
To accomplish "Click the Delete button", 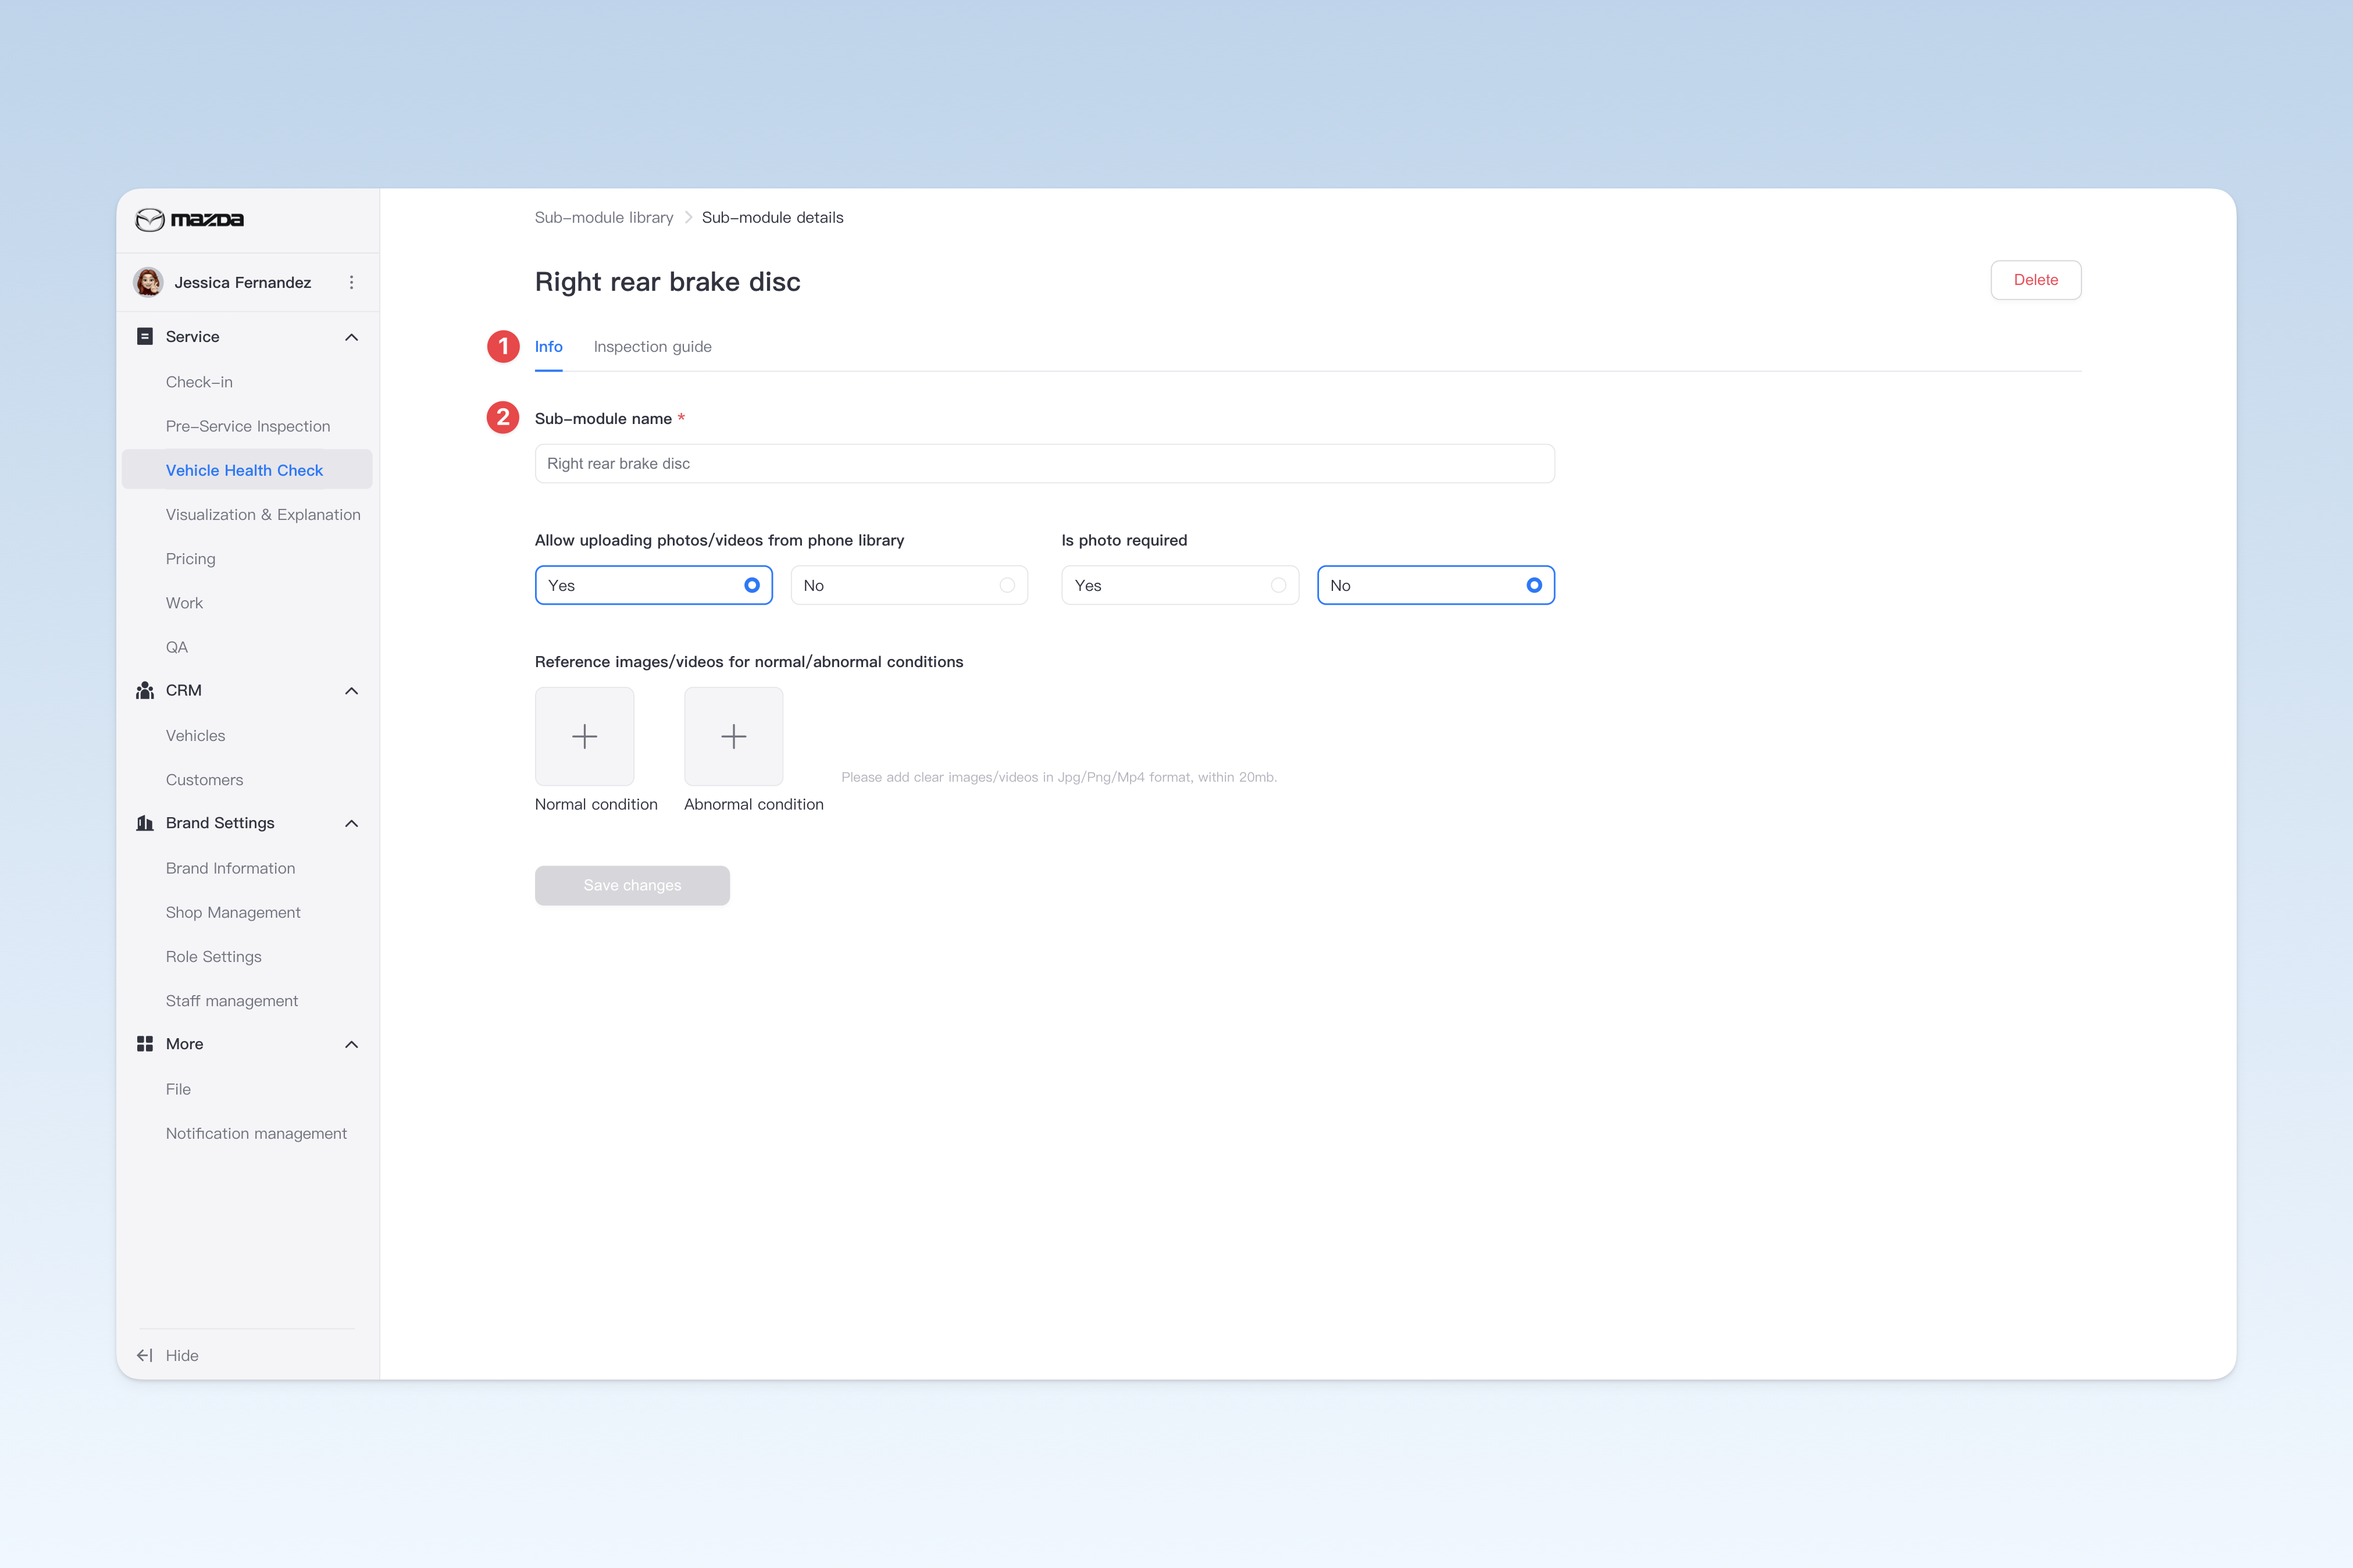I will click(2036, 280).
